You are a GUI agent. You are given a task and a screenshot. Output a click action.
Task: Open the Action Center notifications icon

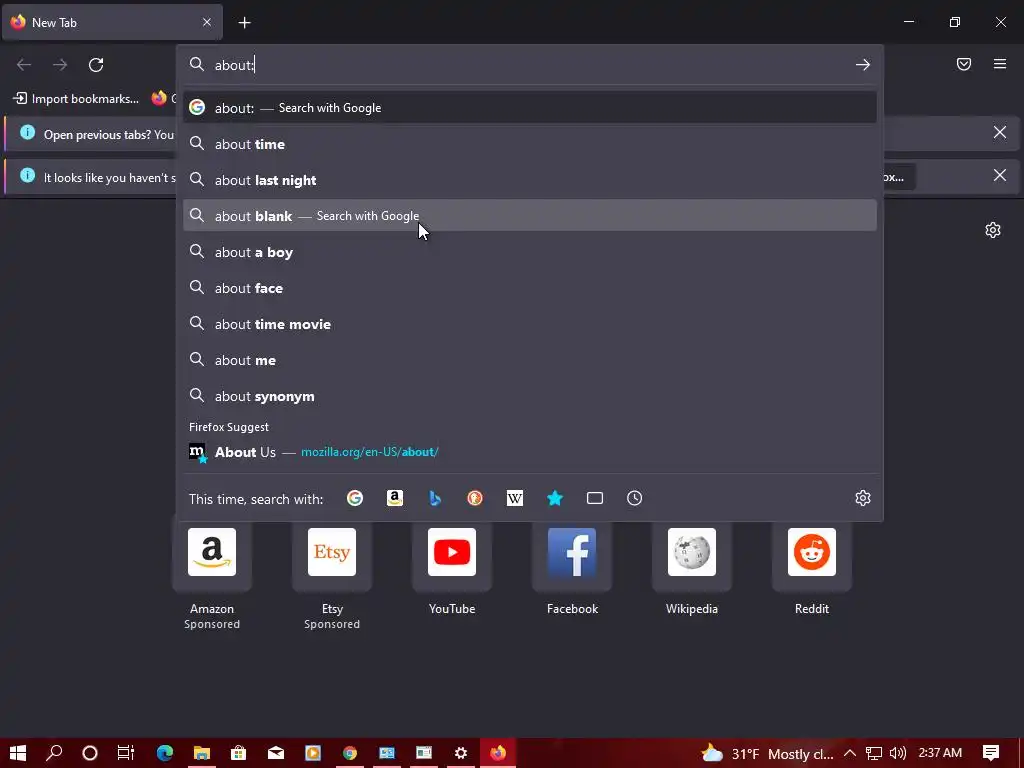pyautogui.click(x=991, y=753)
